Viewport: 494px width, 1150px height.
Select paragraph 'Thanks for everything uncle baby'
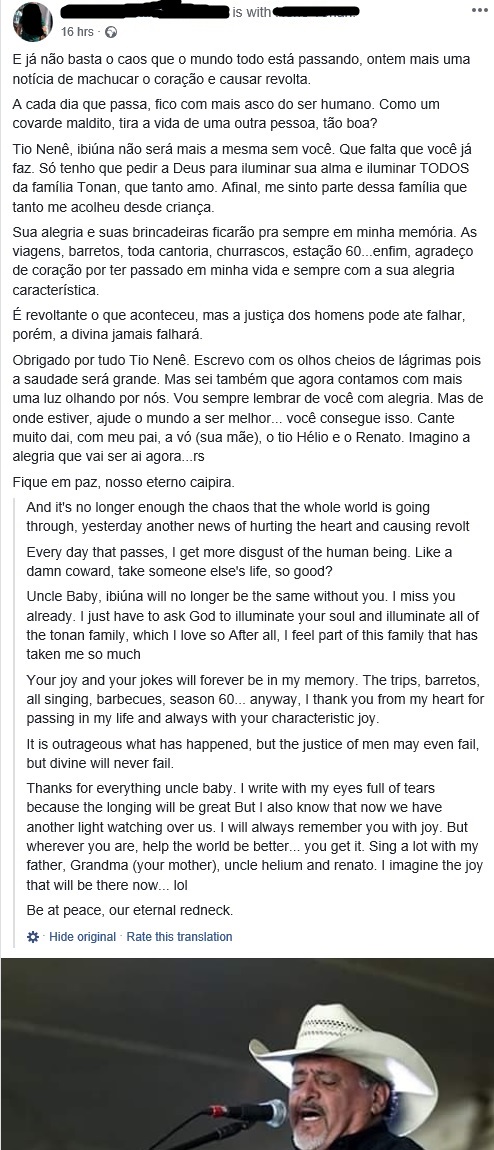251,836
